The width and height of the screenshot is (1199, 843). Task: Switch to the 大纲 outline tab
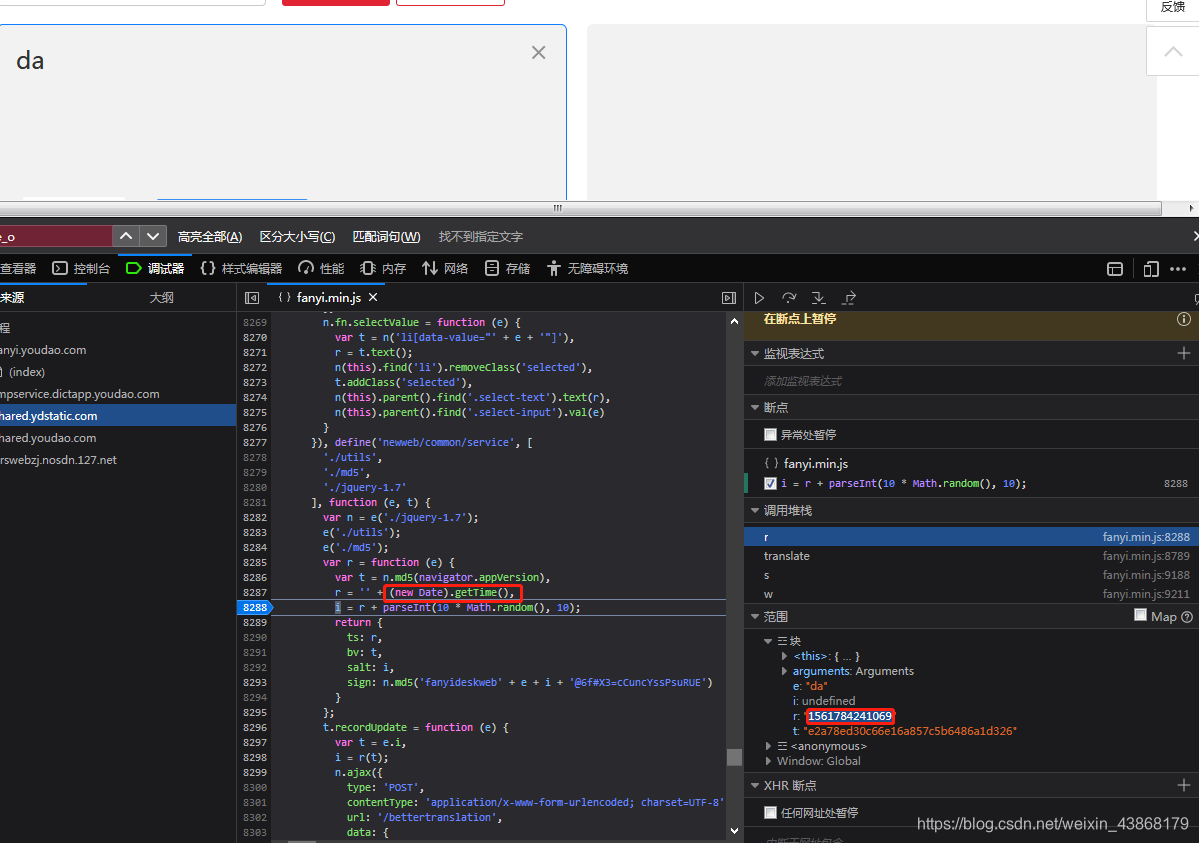pyautogui.click(x=161, y=298)
